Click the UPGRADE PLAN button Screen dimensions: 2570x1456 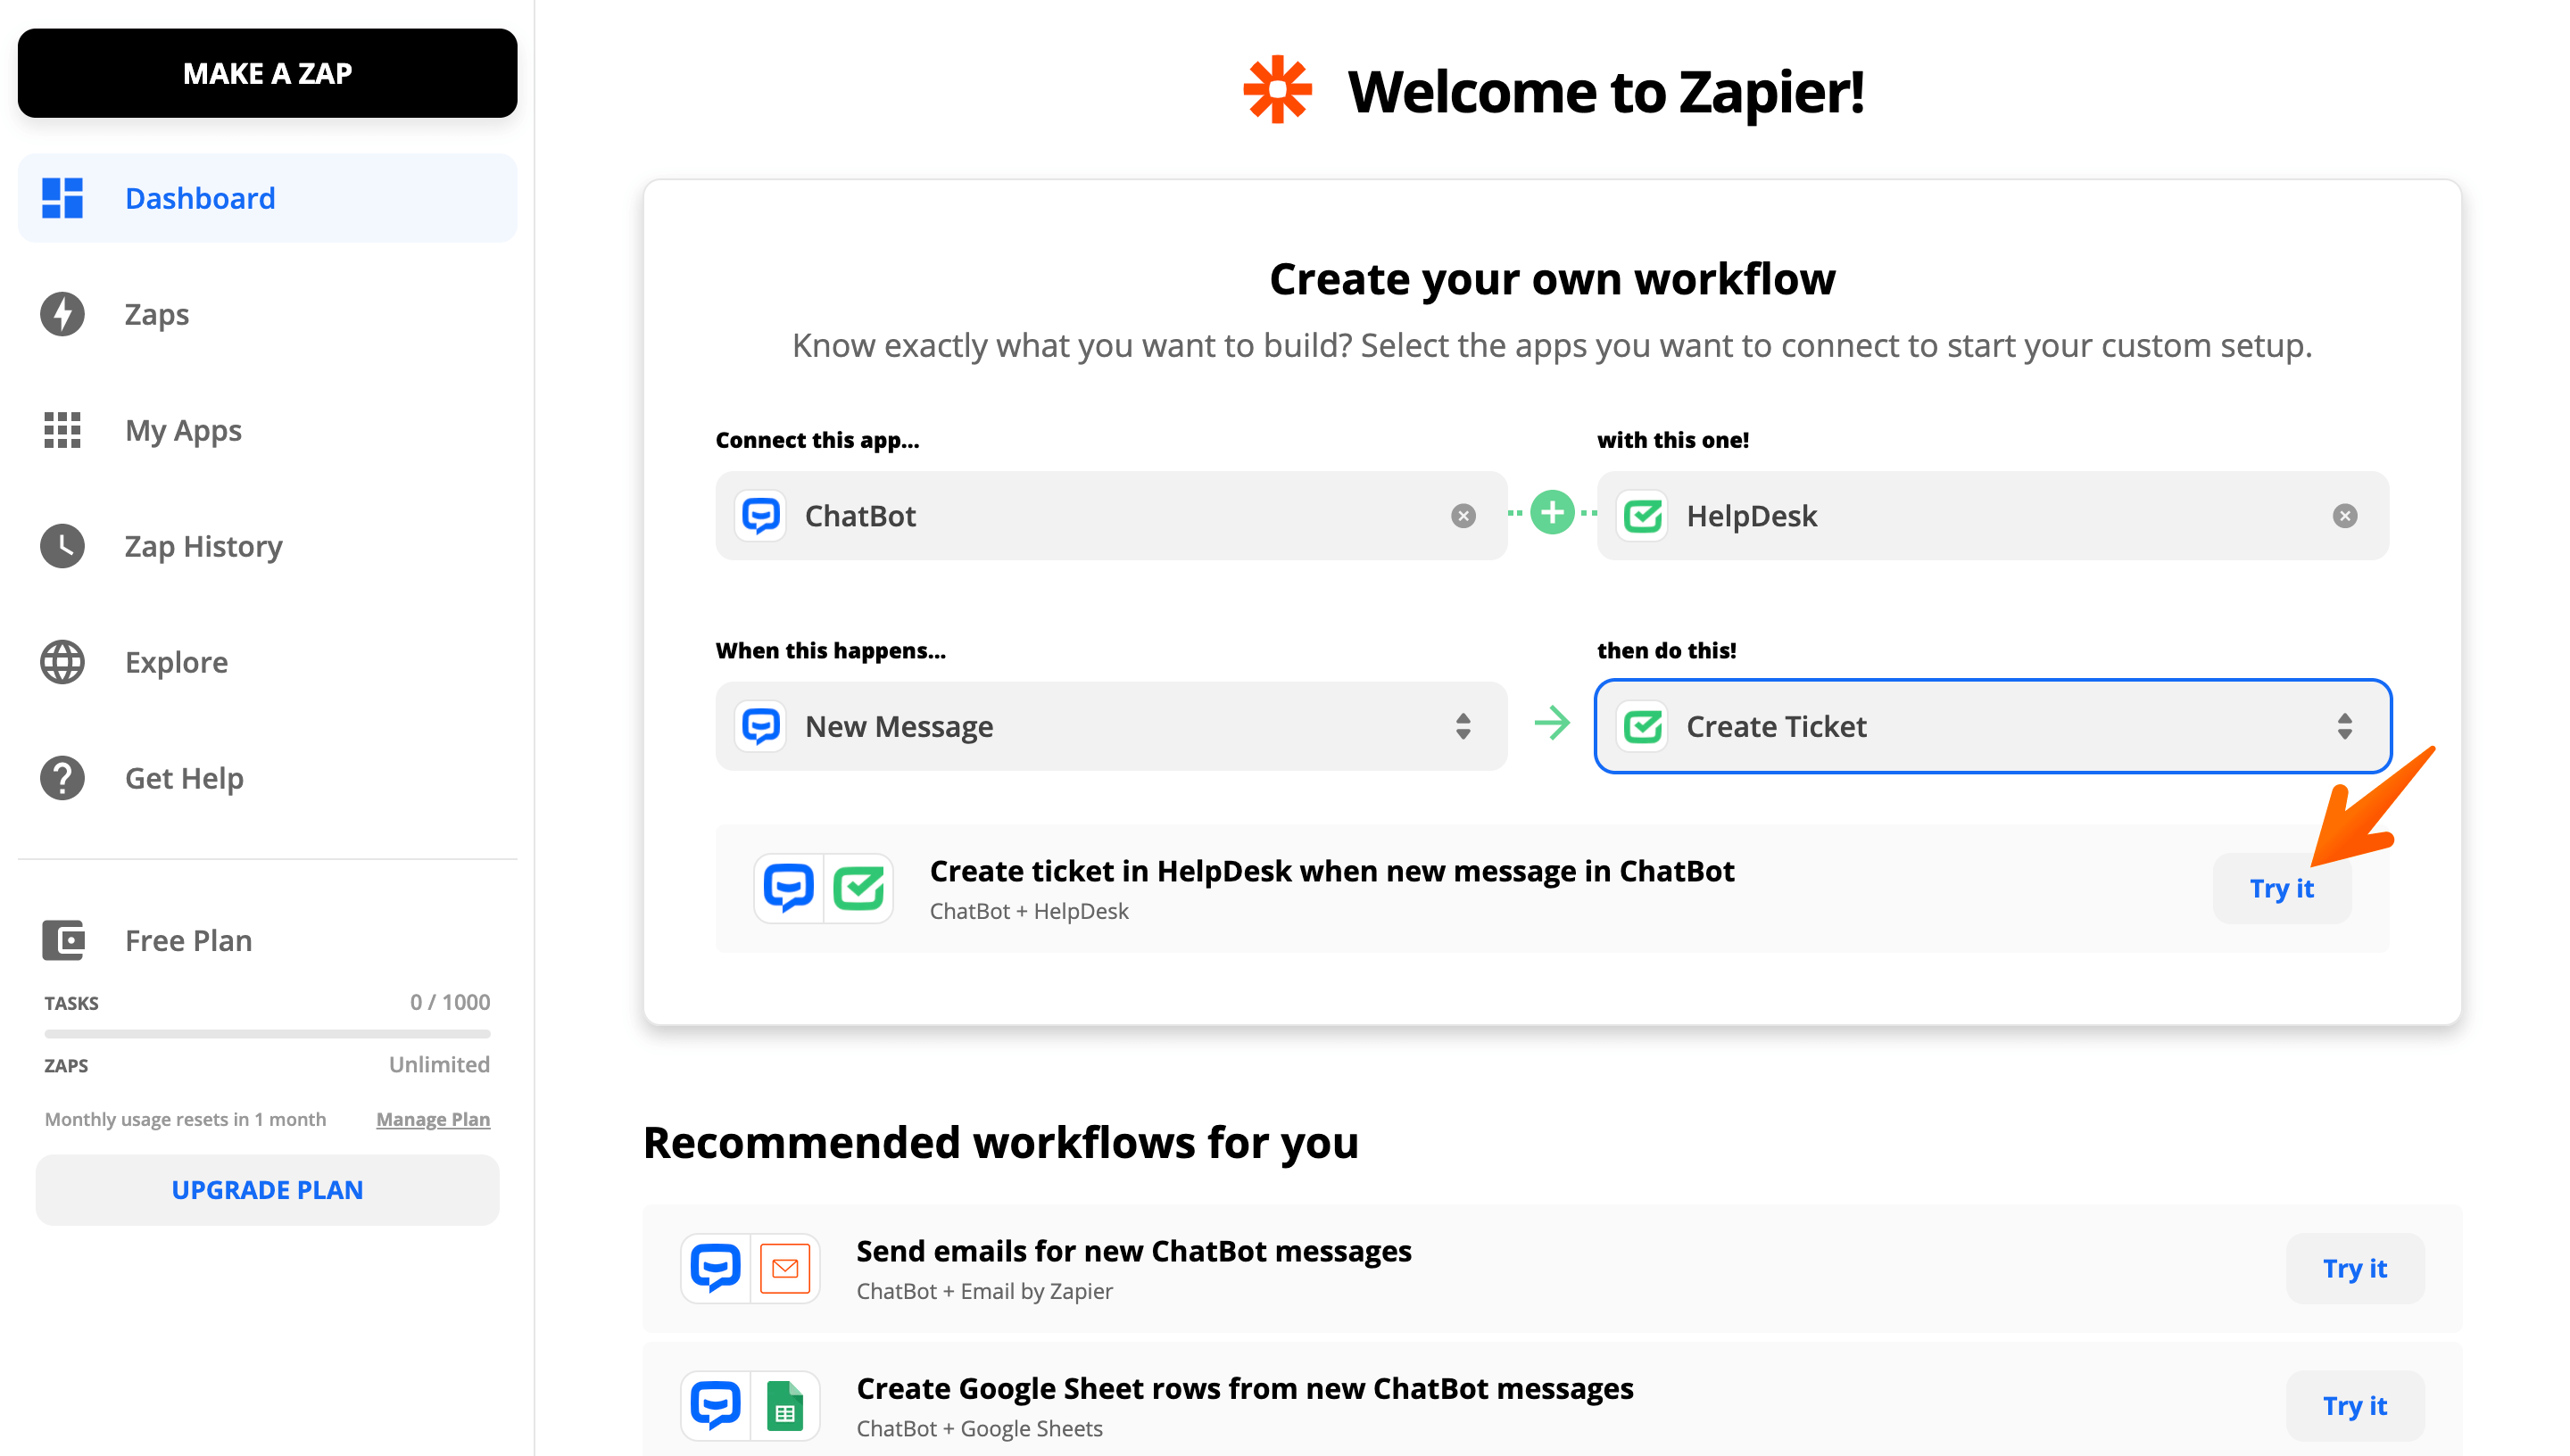tap(267, 1189)
